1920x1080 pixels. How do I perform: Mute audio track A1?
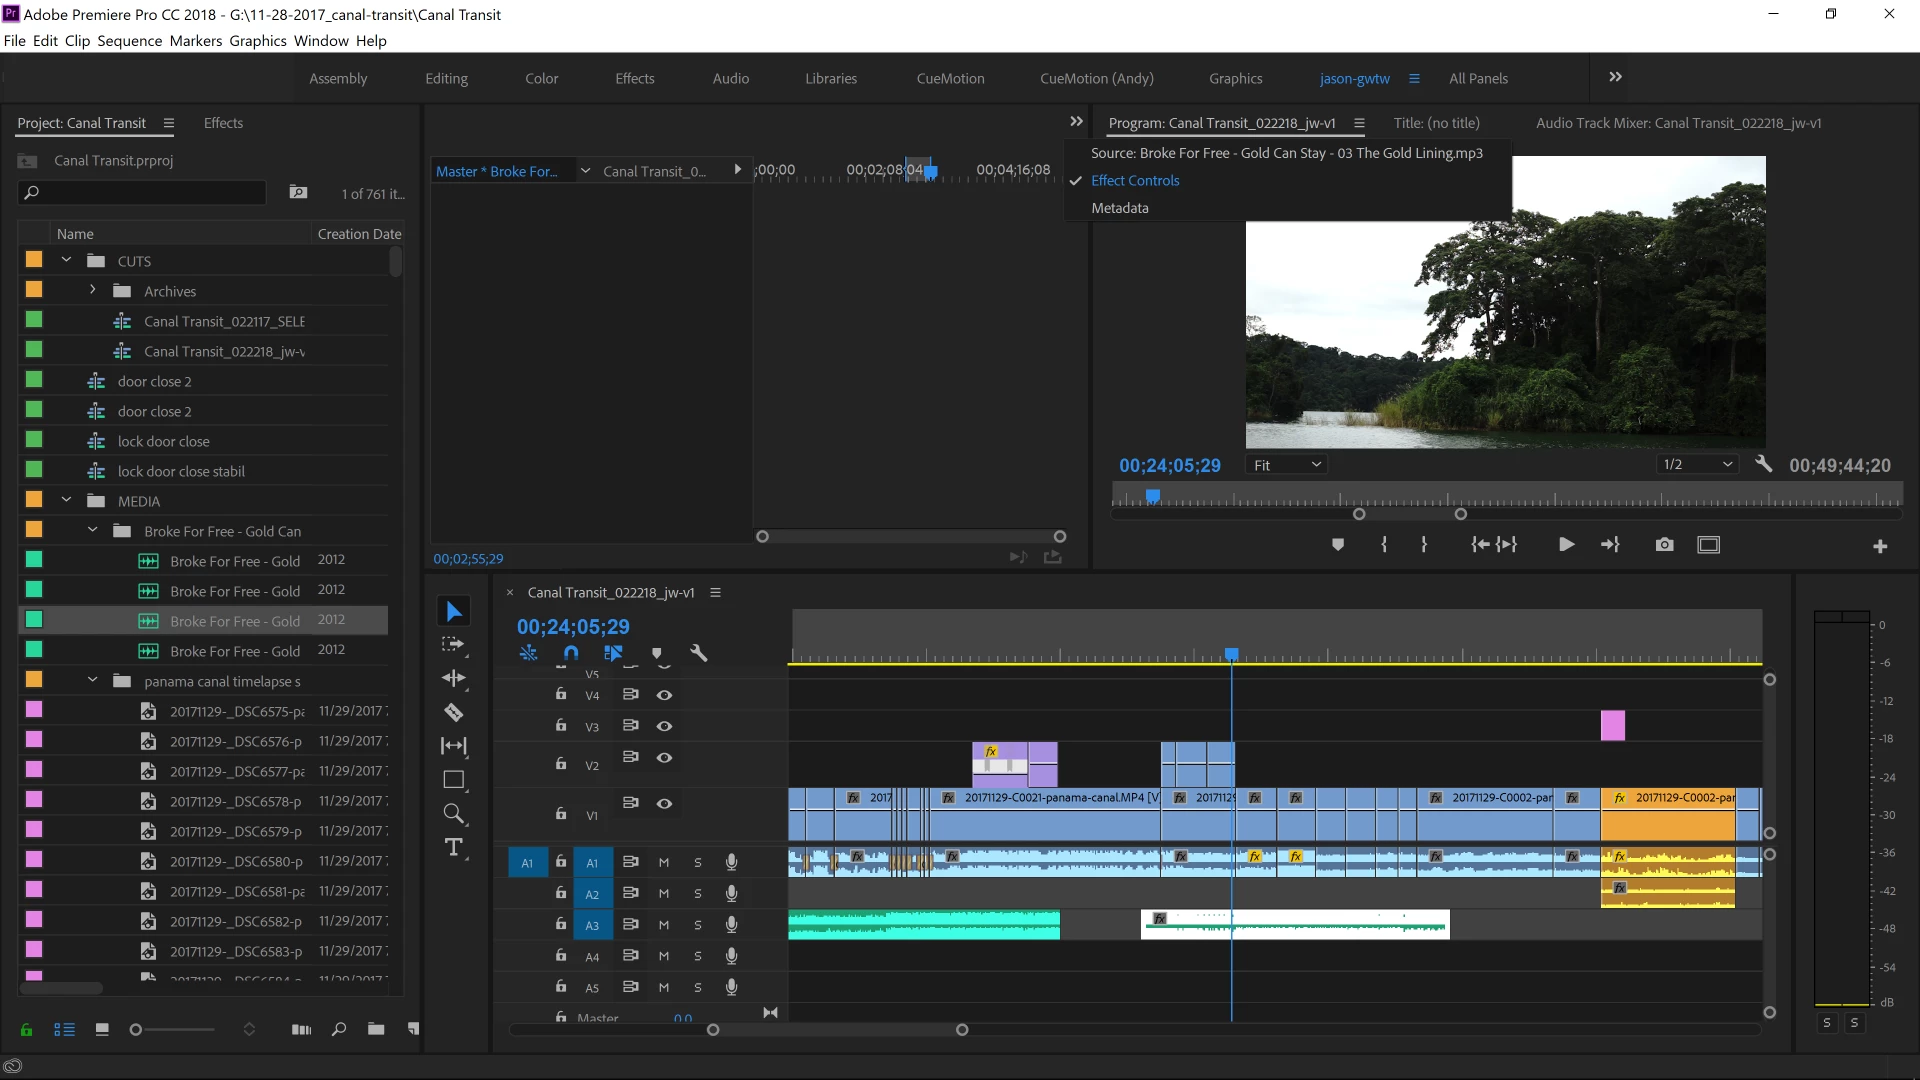pyautogui.click(x=663, y=862)
